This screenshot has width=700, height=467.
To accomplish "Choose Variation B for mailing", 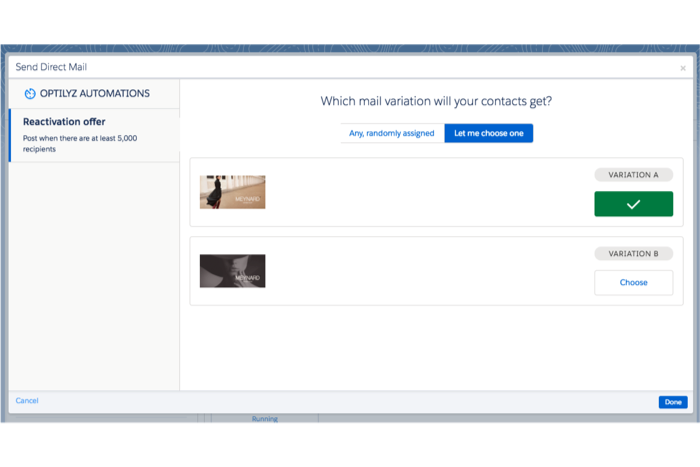I will click(x=633, y=282).
